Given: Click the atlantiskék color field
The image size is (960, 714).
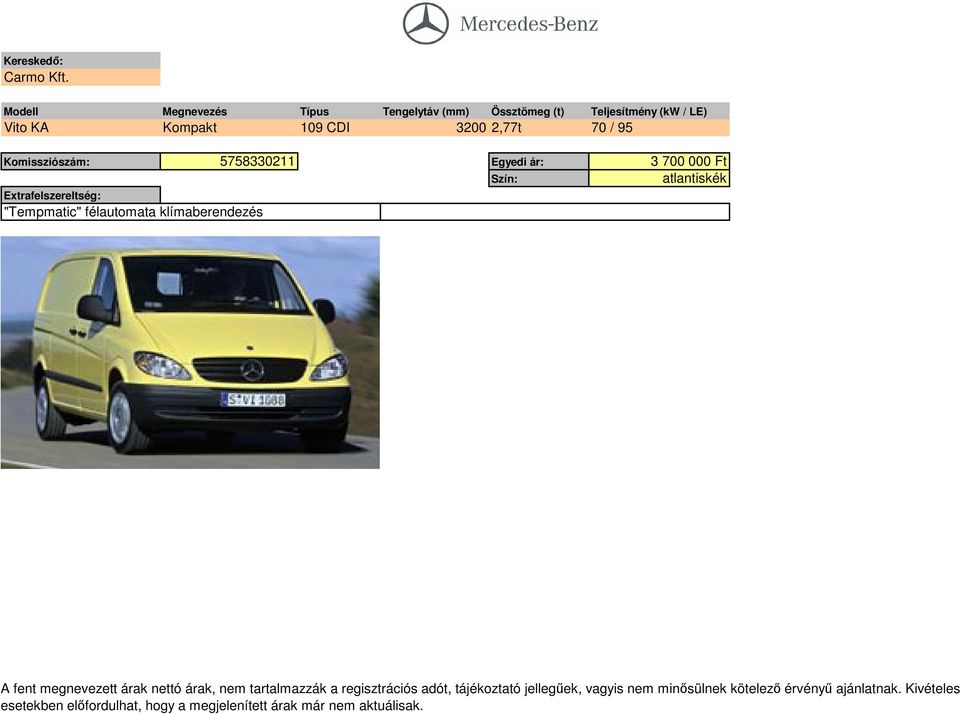Looking at the screenshot, I should pos(659,179).
